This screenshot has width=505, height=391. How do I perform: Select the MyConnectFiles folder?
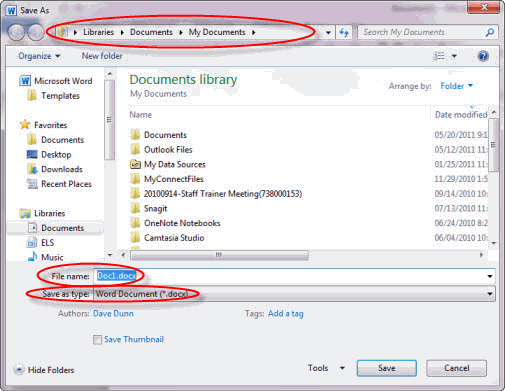[167, 179]
